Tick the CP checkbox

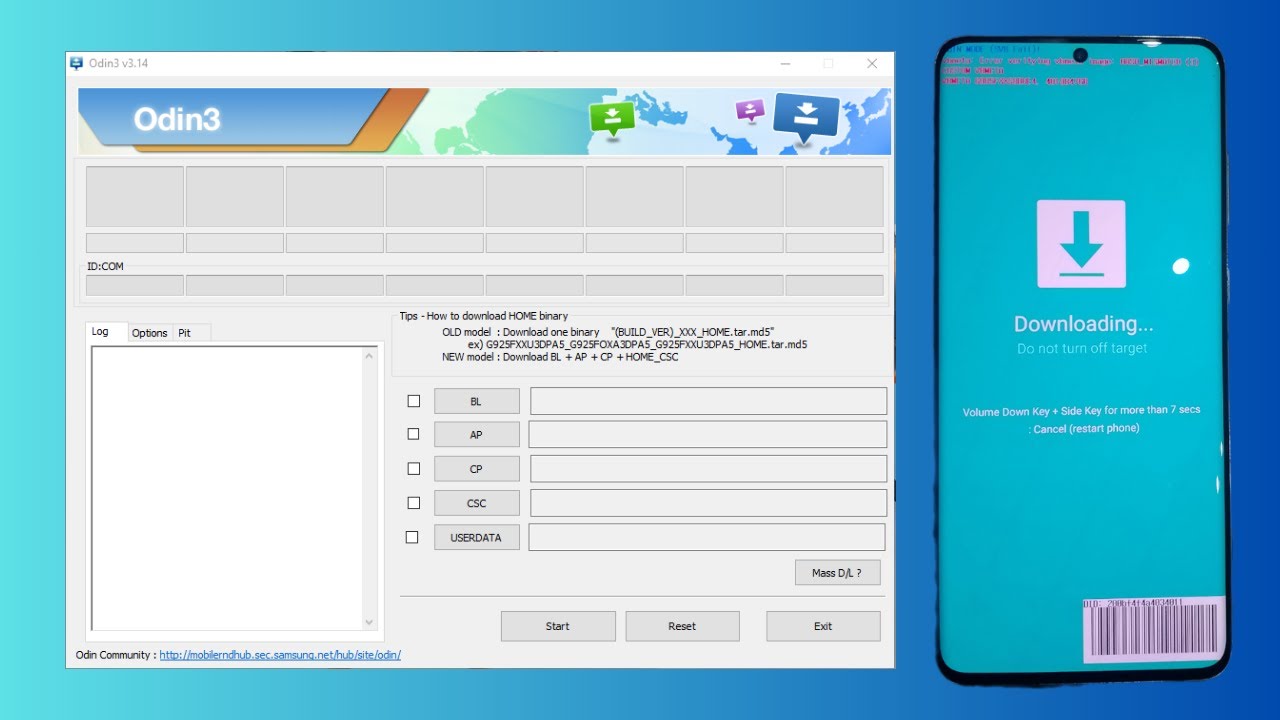(x=413, y=469)
